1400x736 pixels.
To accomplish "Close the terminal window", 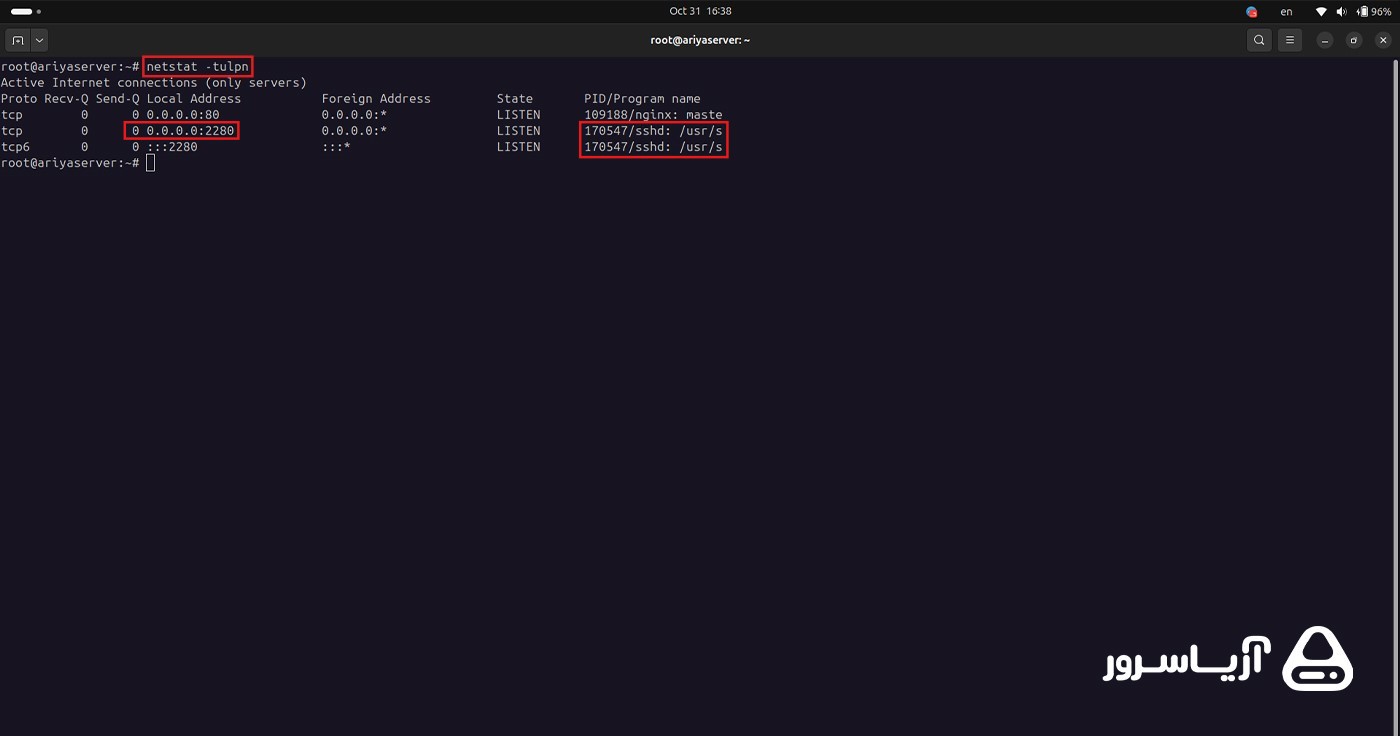I will 1384,41.
